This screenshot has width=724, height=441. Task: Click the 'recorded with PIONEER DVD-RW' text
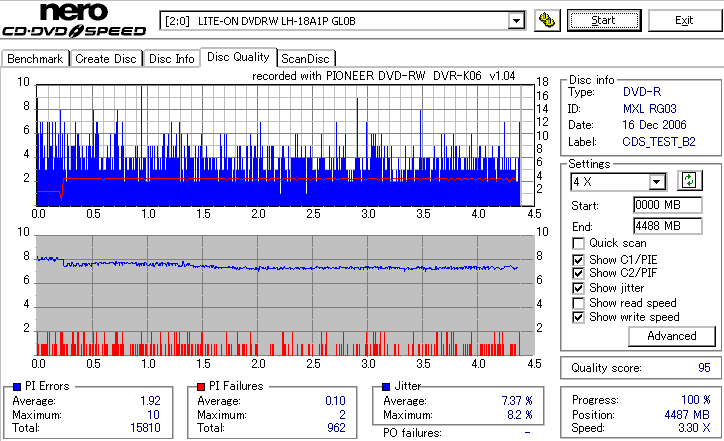[338, 76]
